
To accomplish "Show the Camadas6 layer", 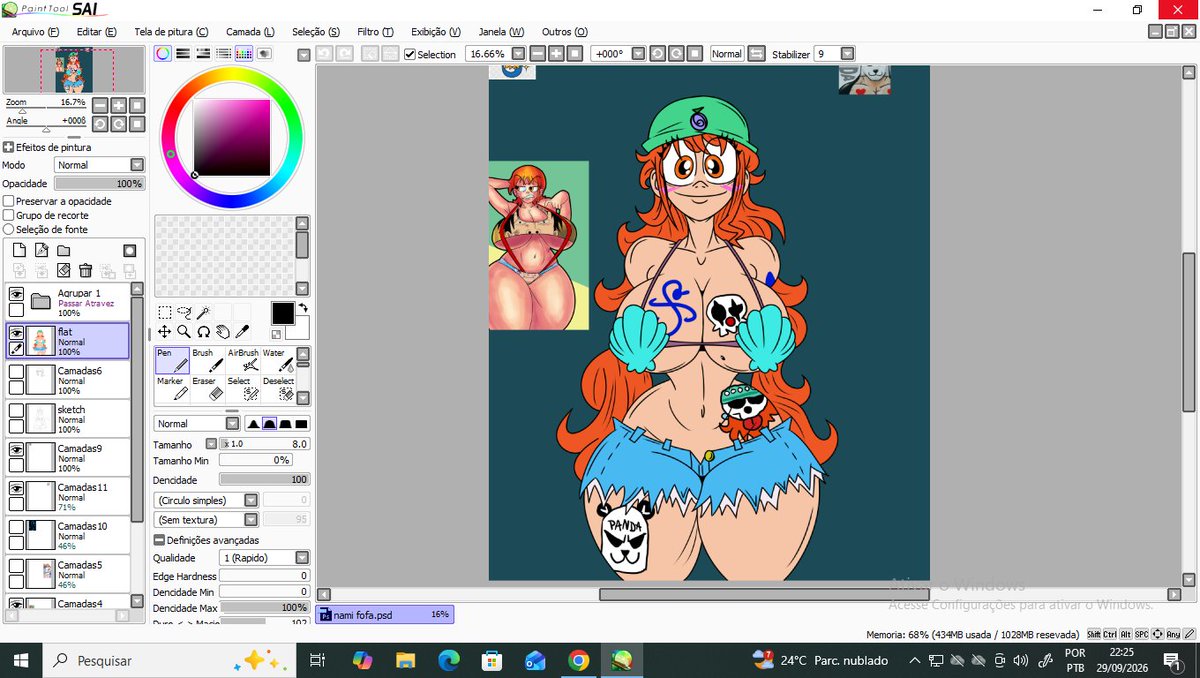I will tap(16, 372).
